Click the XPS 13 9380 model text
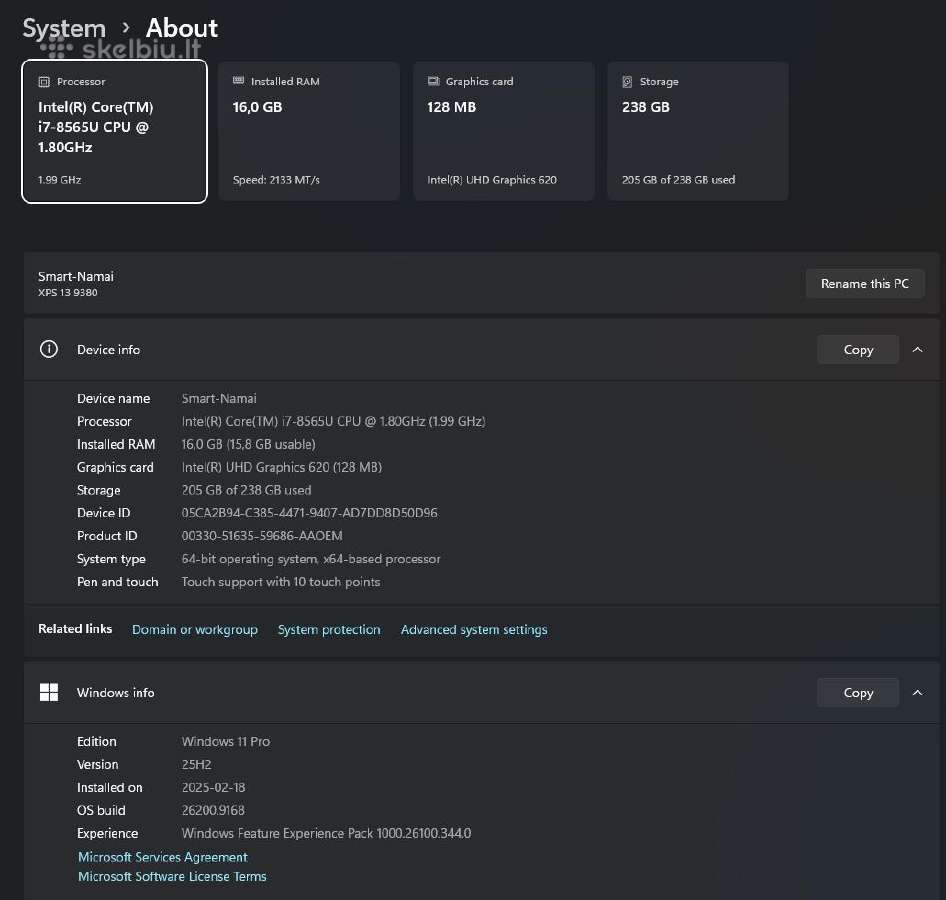This screenshot has height=900, width=946. 68,293
